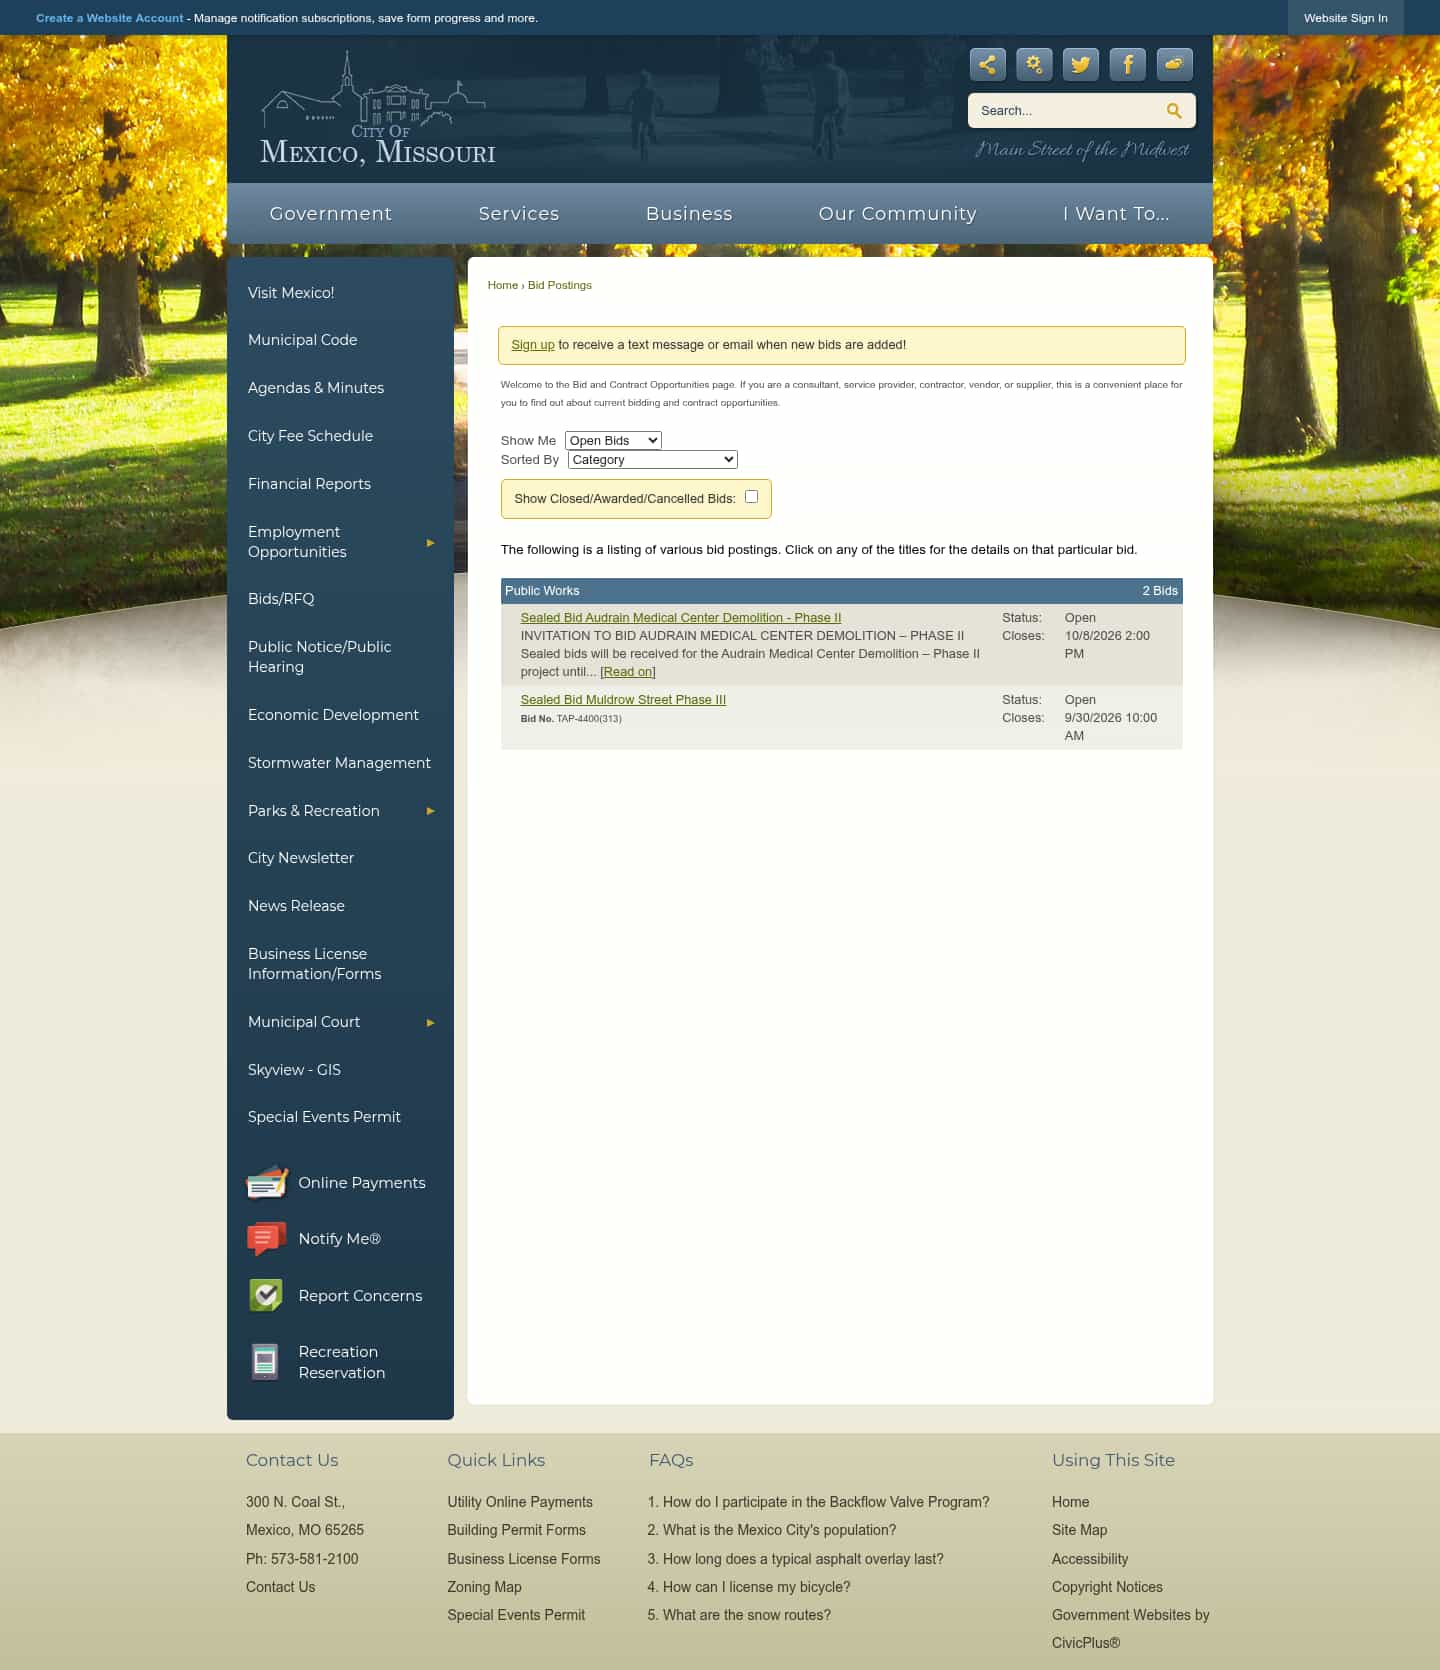The width and height of the screenshot is (1440, 1670).
Task: Expand the Employment Opportunities submenu arrow
Action: tap(431, 543)
